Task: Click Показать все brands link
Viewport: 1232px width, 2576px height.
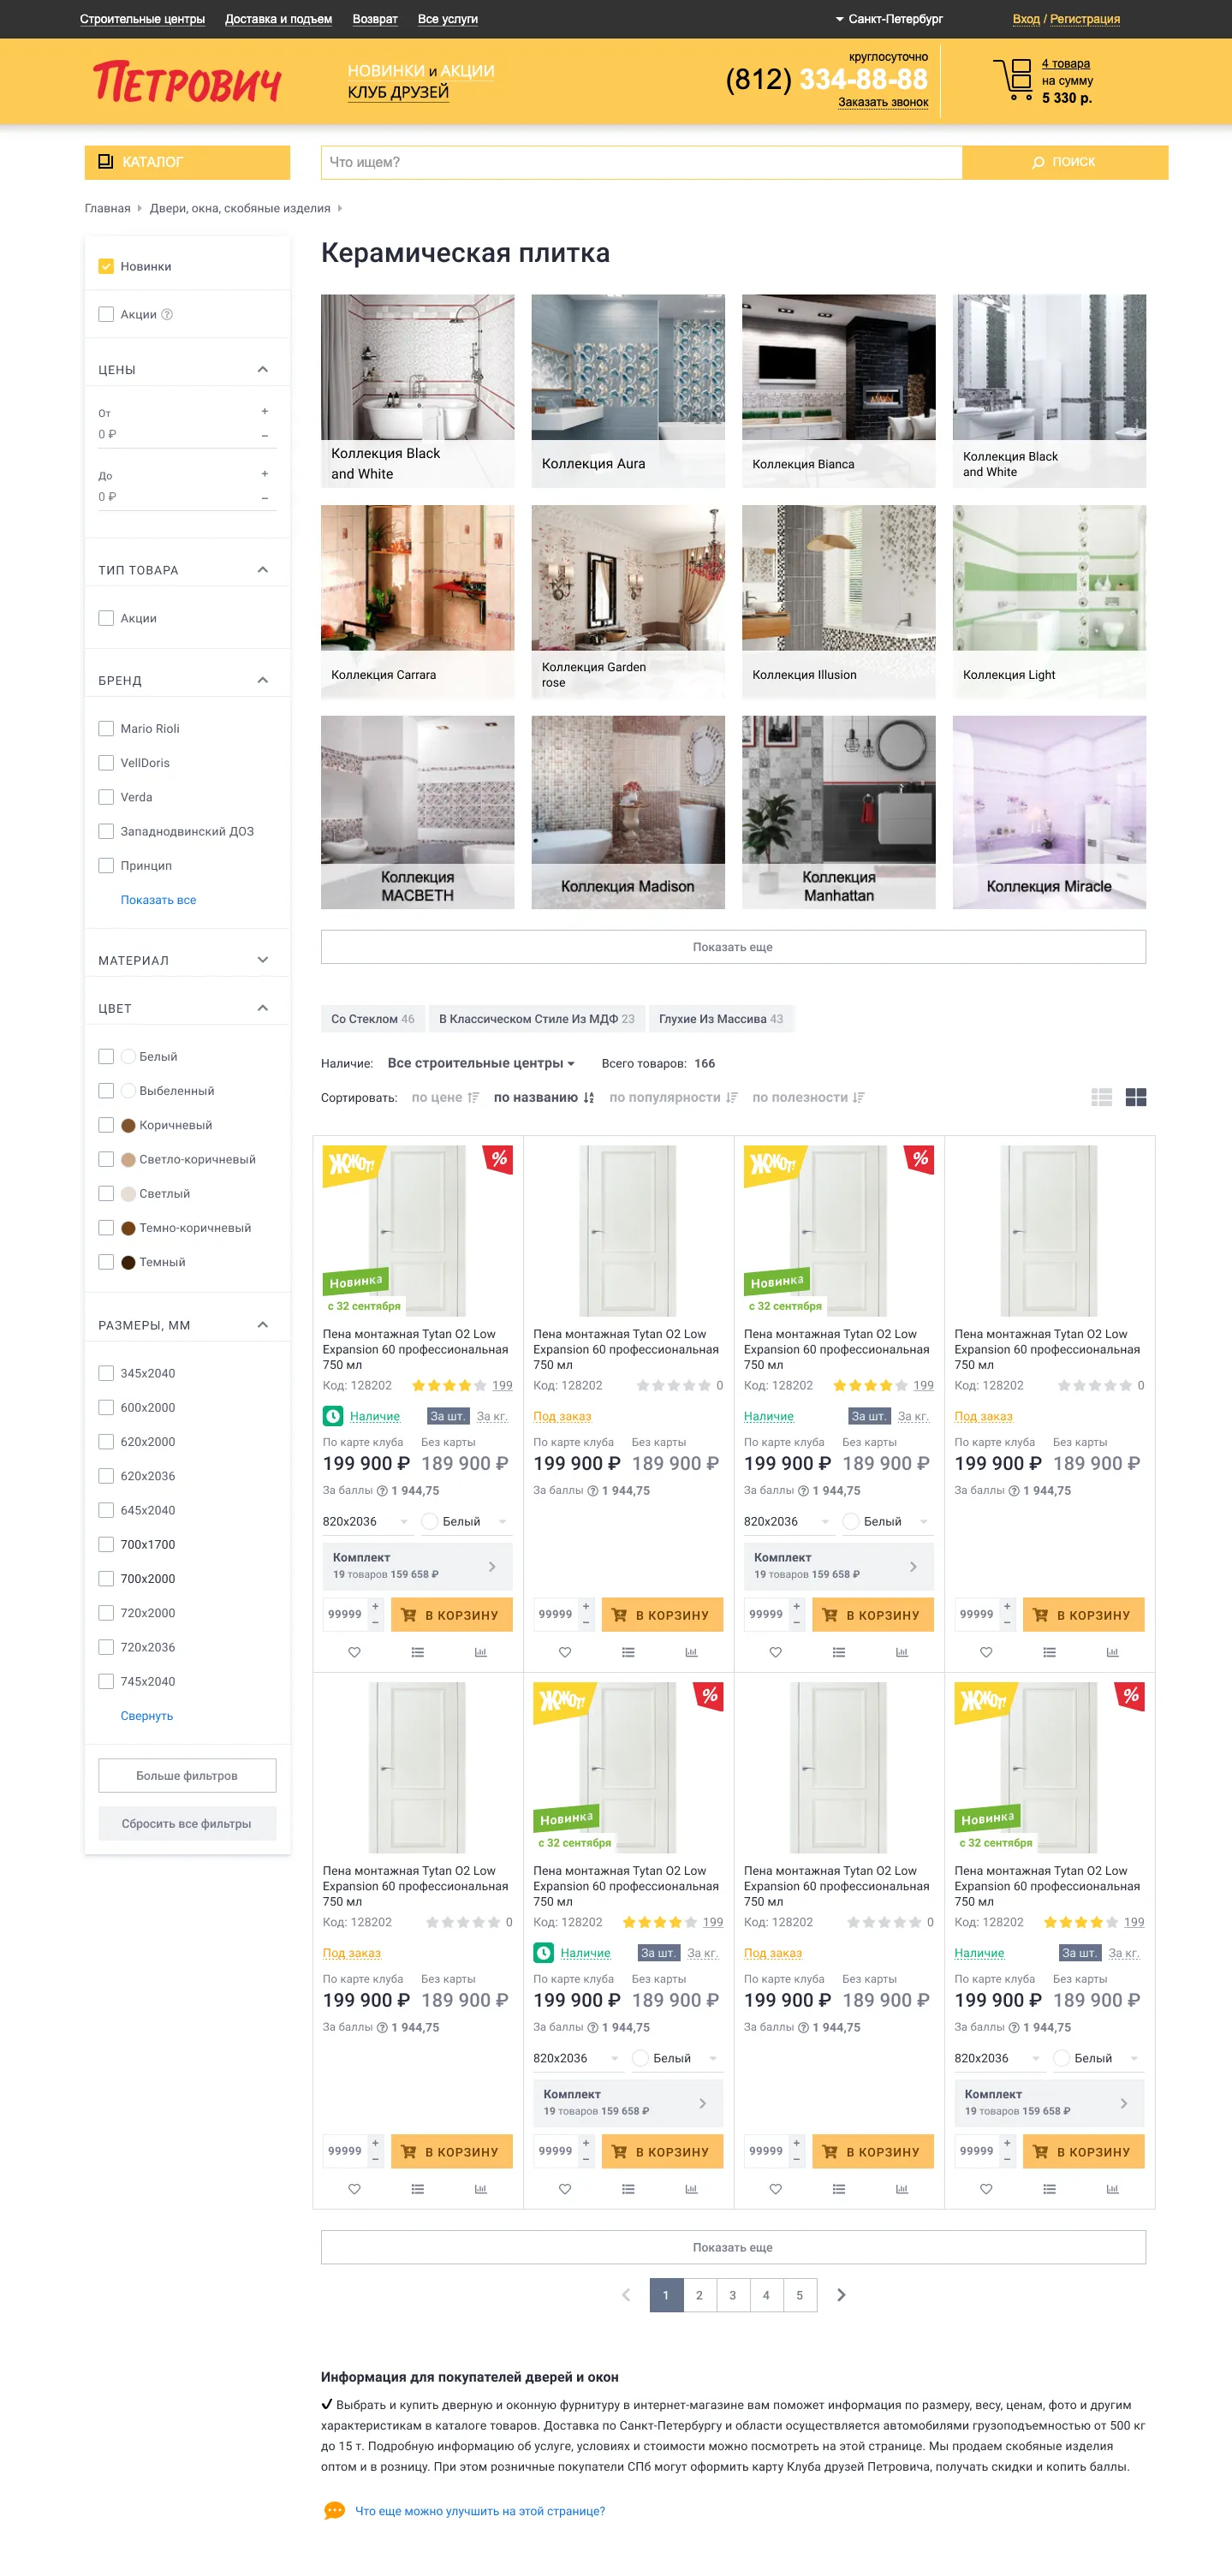Action: click(158, 900)
